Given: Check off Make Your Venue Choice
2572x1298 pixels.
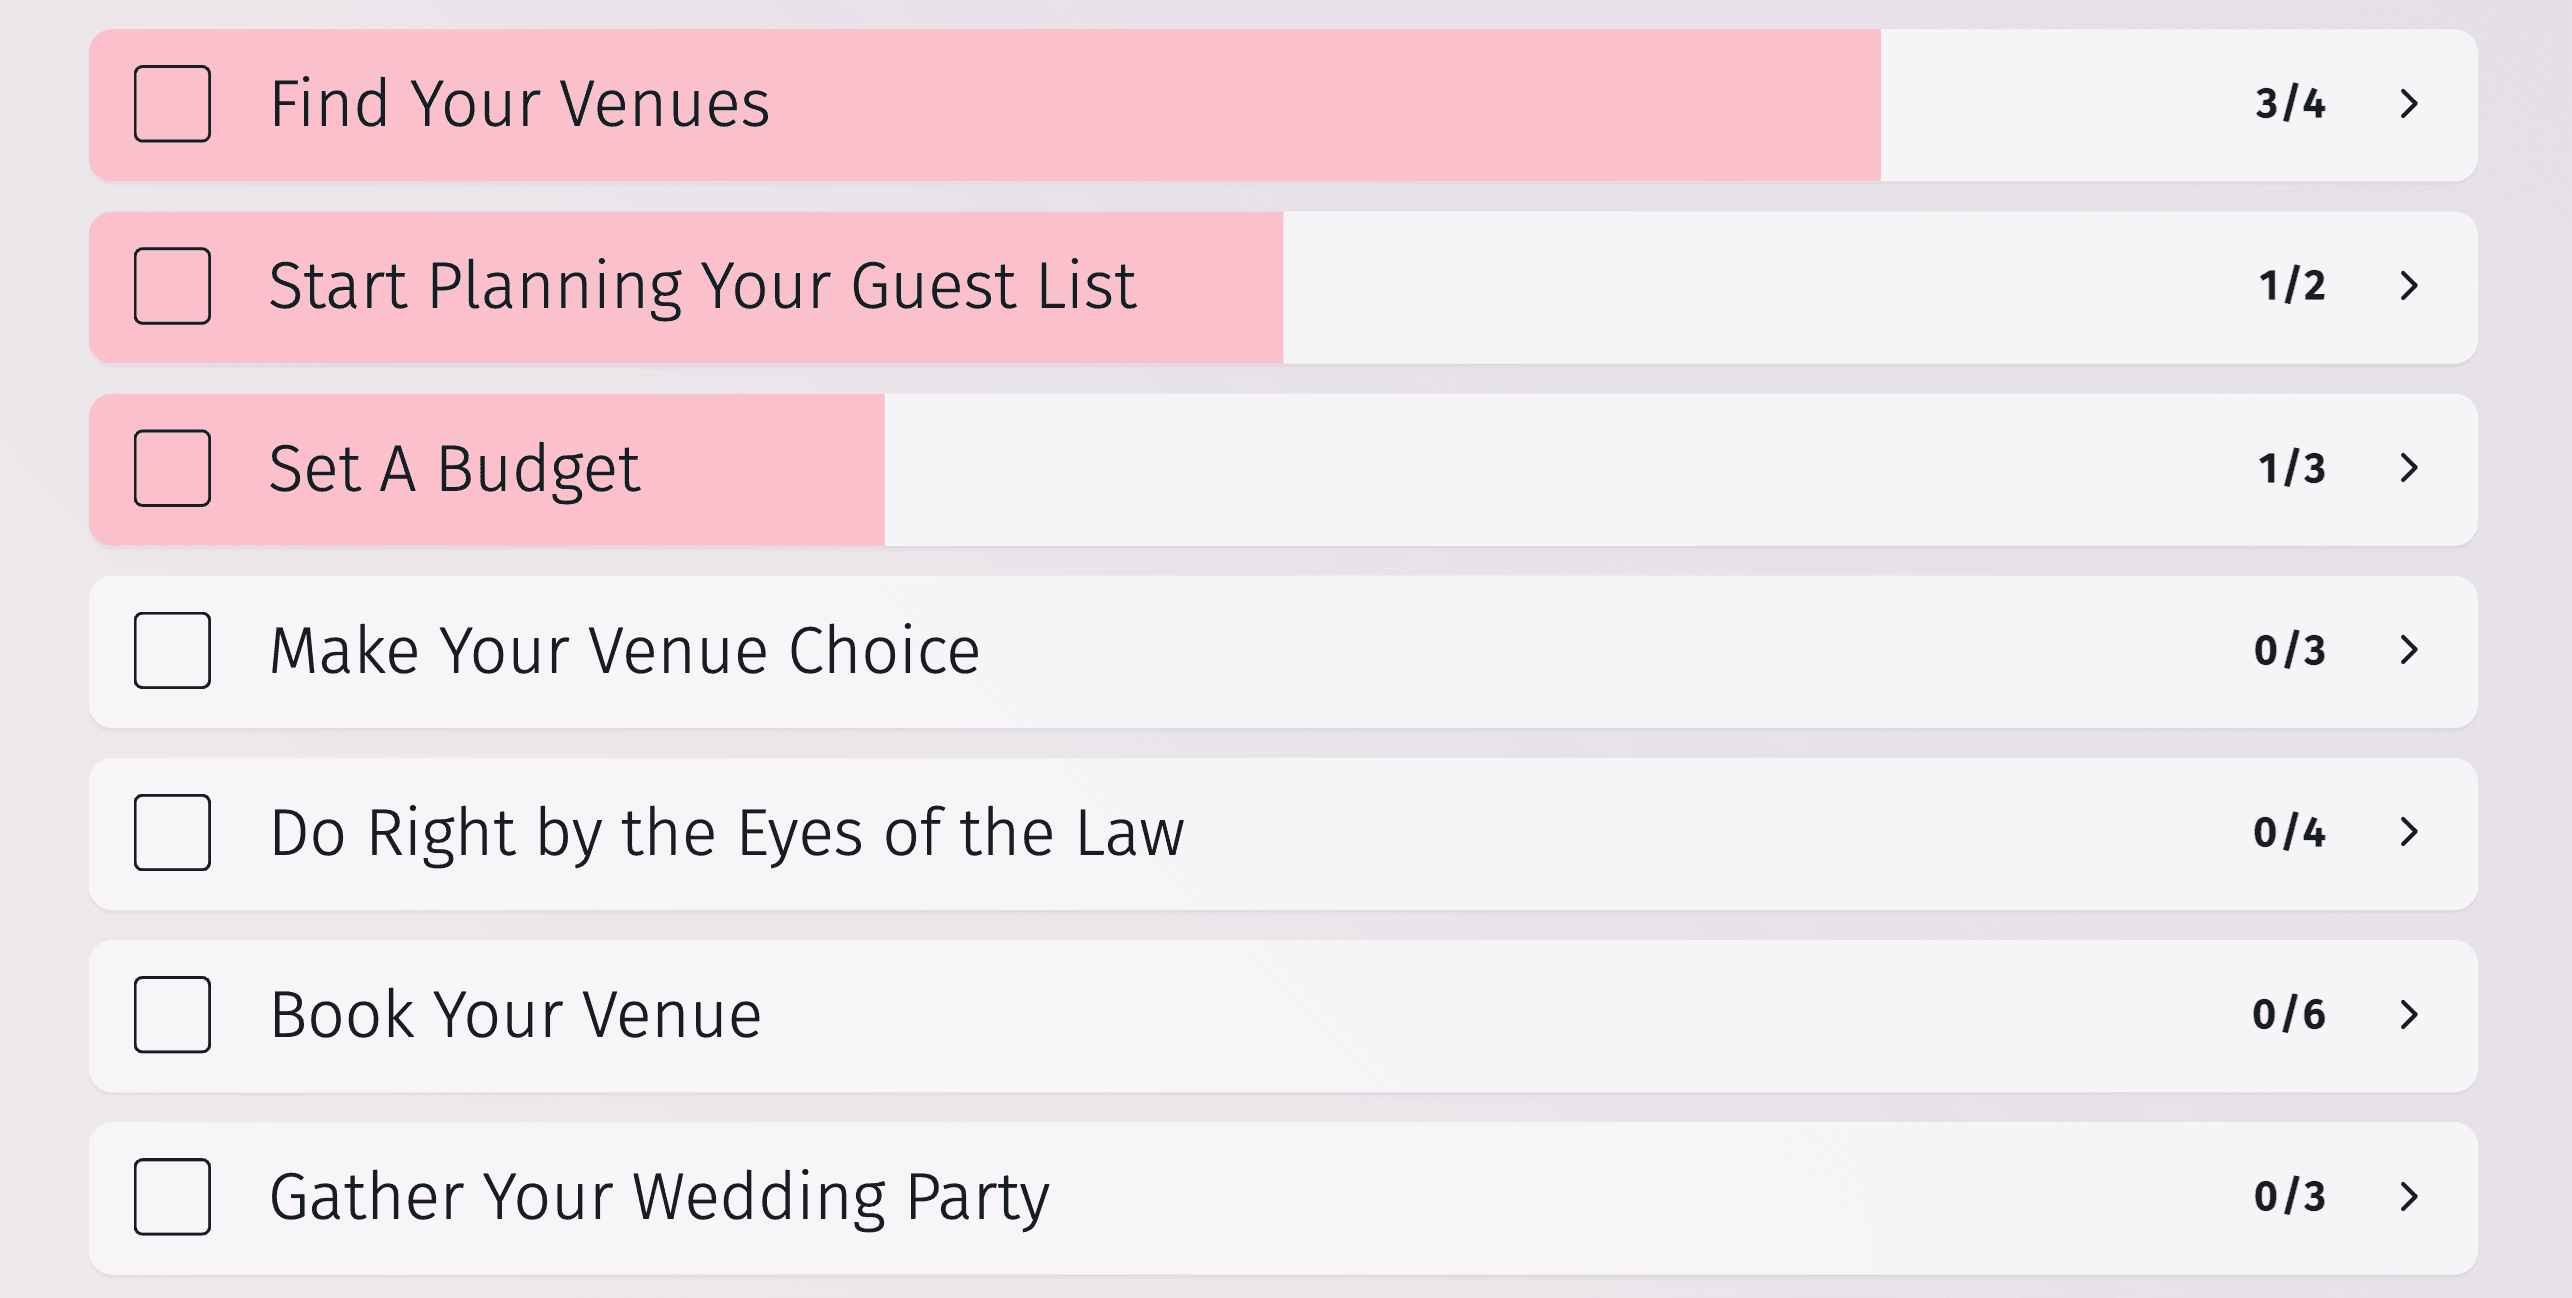Looking at the screenshot, I should click(x=172, y=650).
